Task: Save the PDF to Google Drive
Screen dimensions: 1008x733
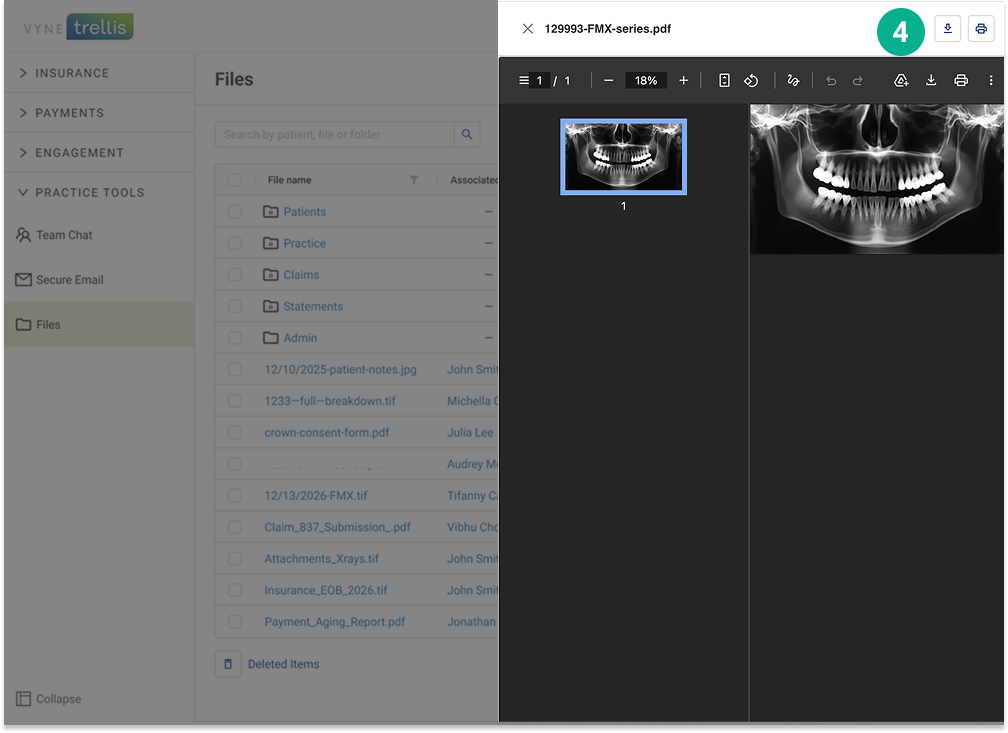Action: 900,81
